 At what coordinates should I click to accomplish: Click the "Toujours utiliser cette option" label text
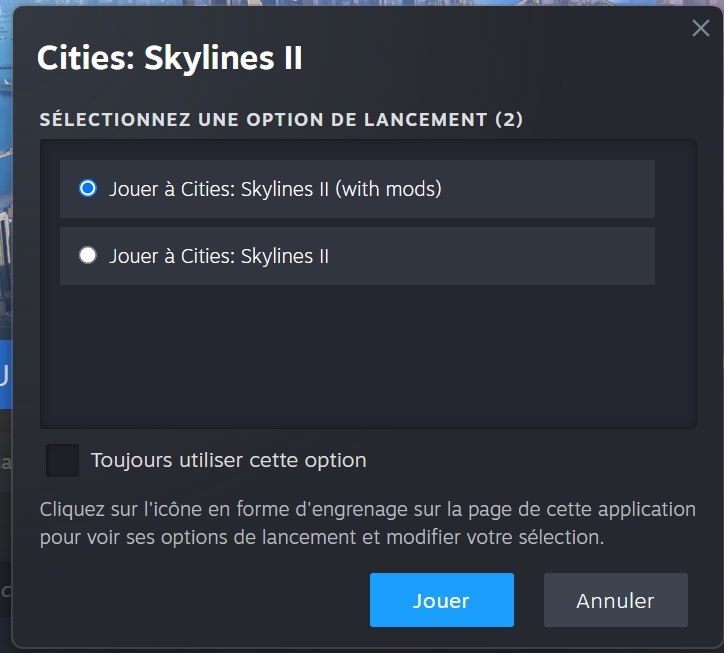point(228,461)
